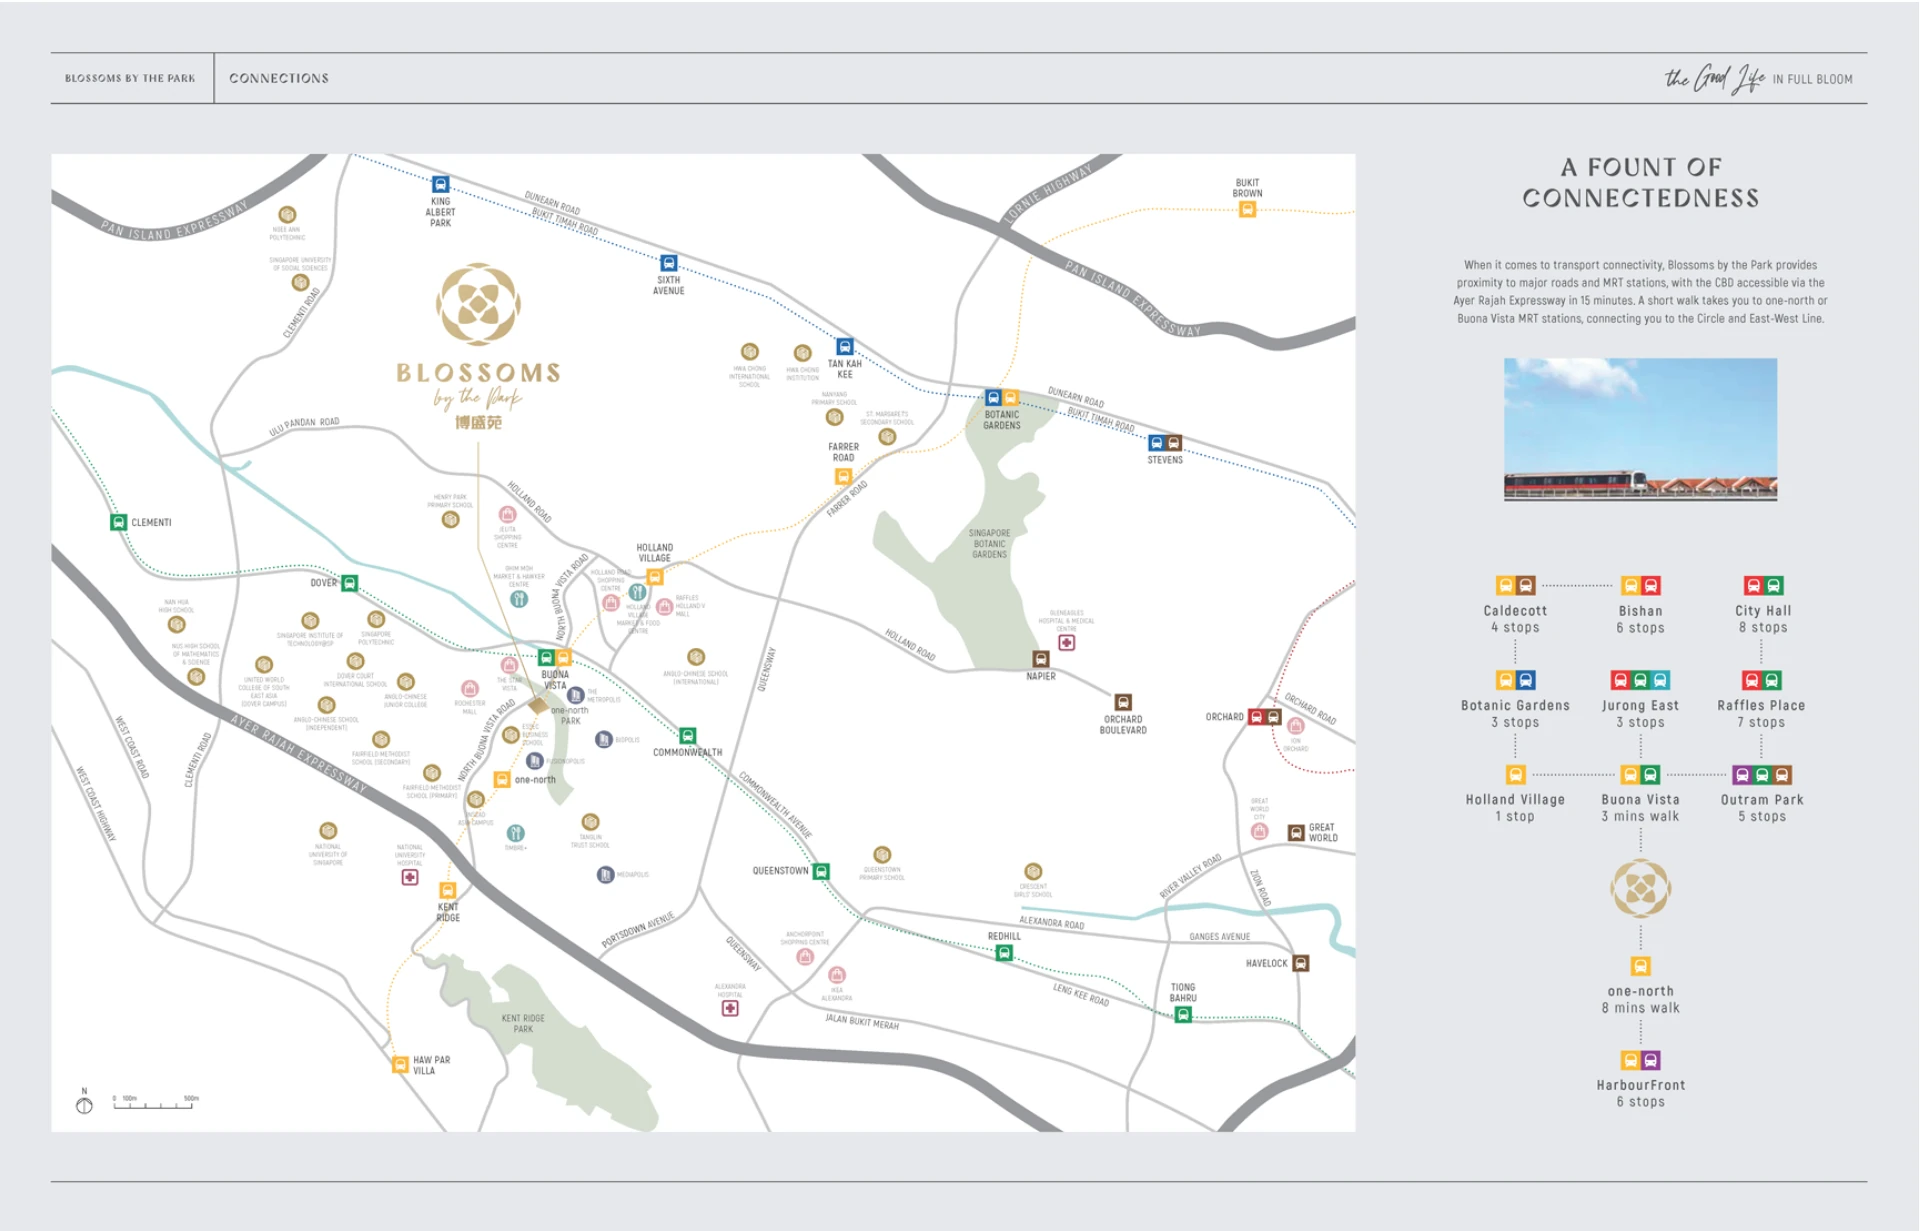Click the Queenstown MRT station icon
1920x1231 pixels.
pos(821,871)
